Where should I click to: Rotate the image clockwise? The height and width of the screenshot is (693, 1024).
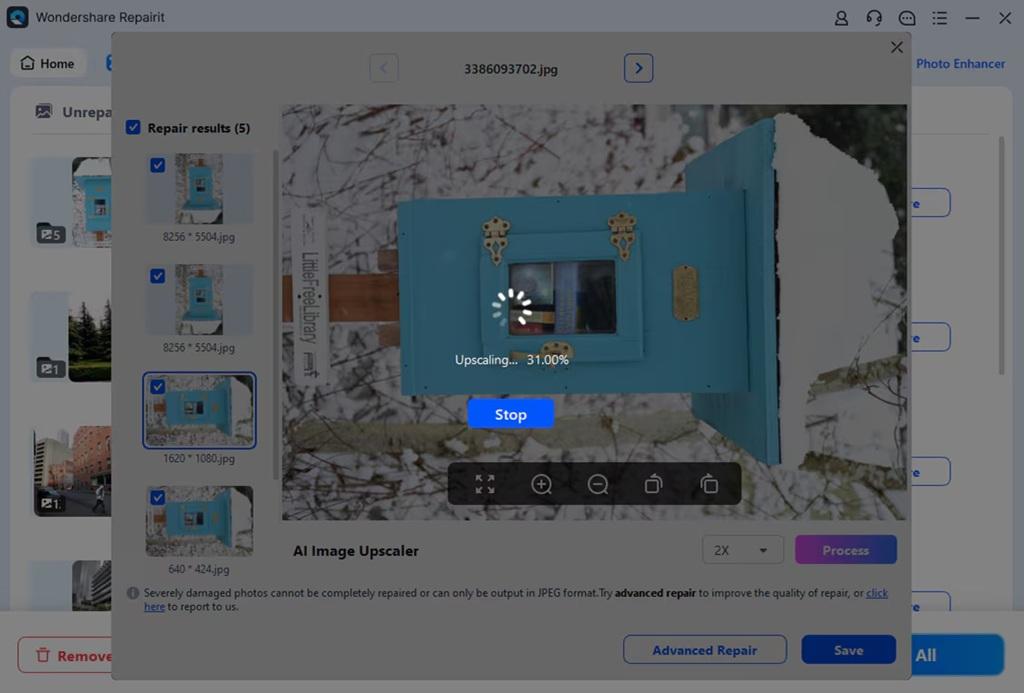tap(709, 484)
